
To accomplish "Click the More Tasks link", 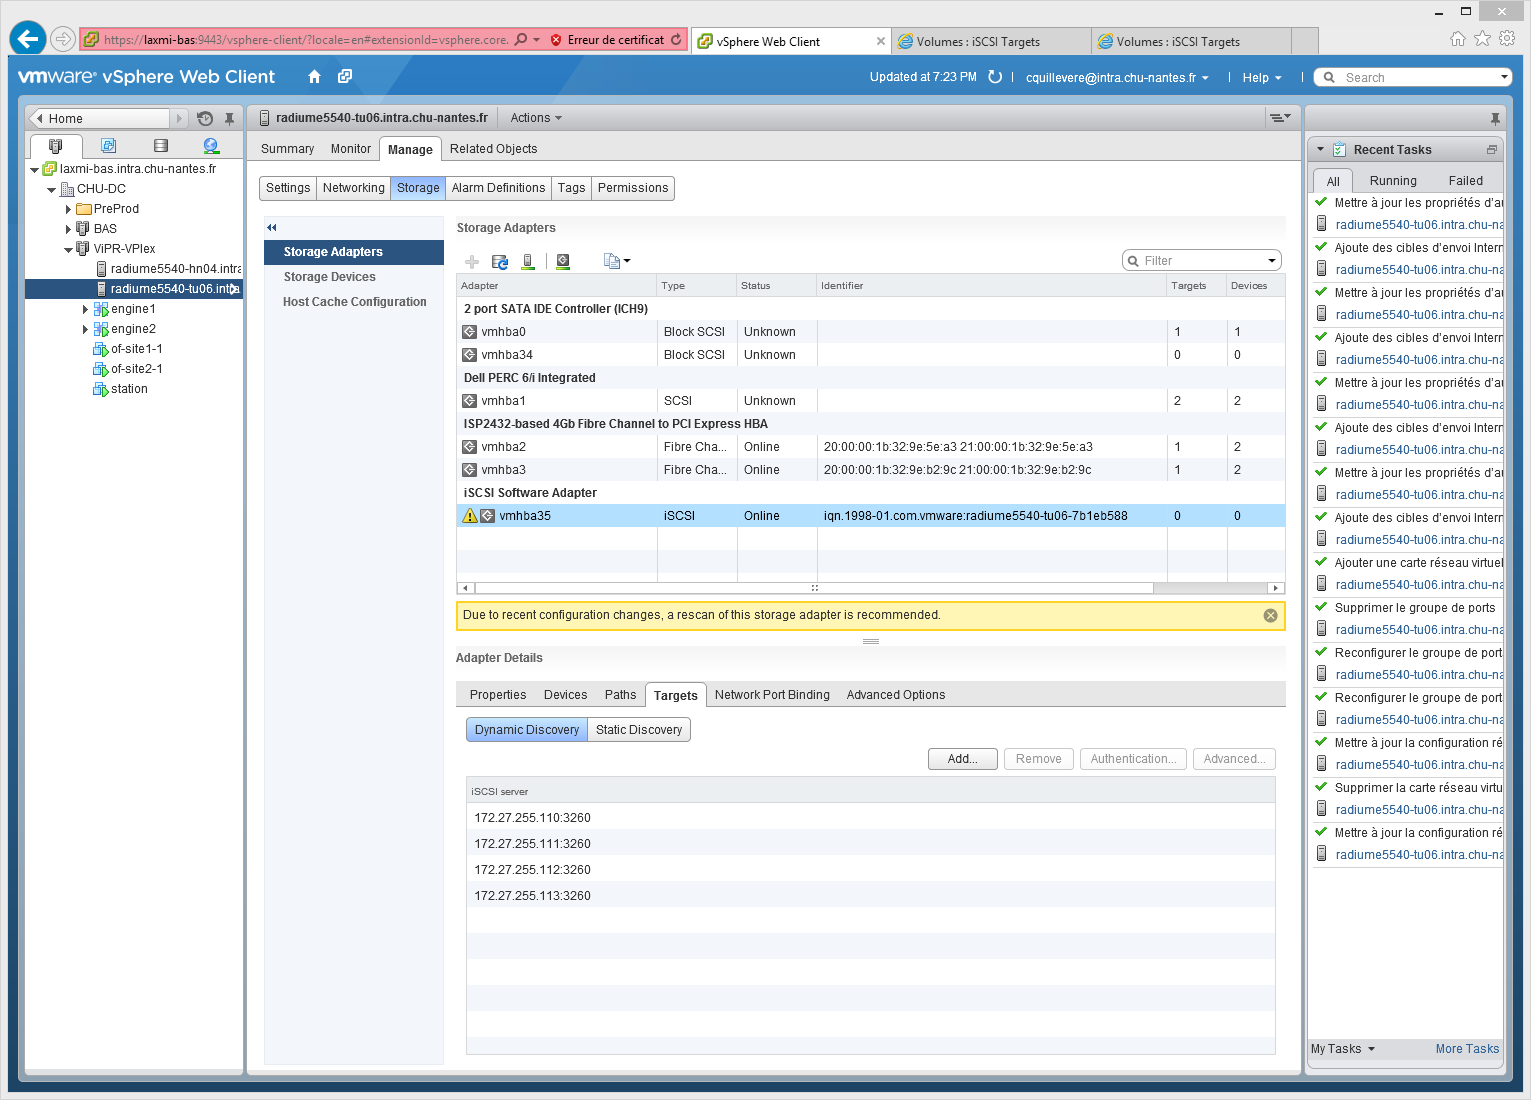I will tap(1467, 1049).
